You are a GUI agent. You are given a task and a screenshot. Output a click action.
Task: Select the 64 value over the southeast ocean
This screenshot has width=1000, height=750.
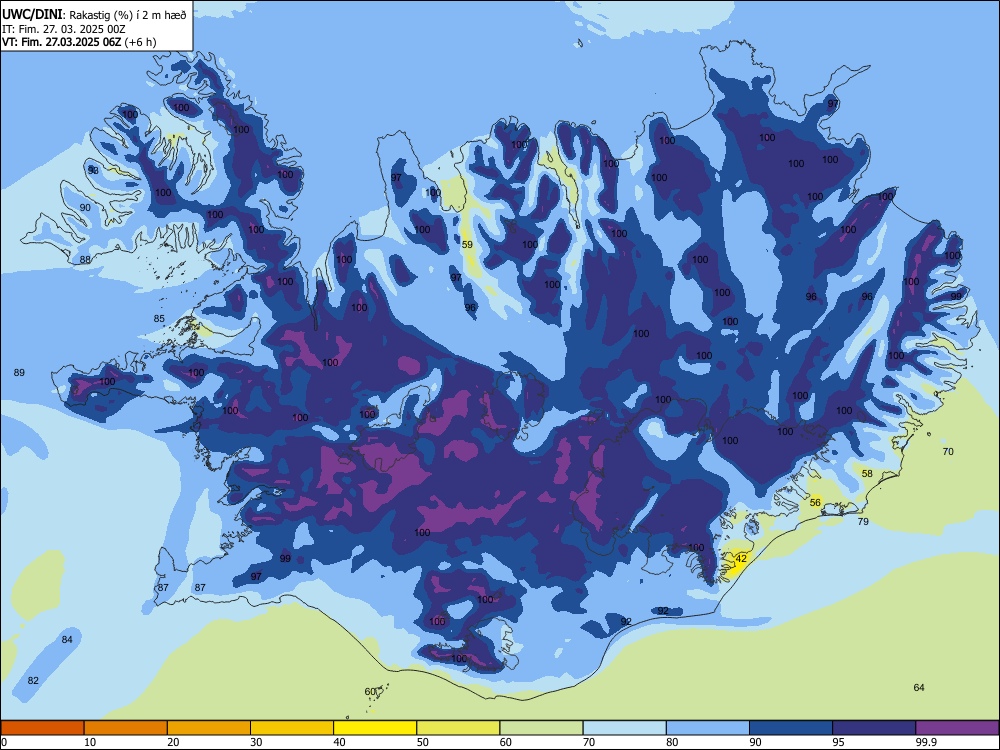point(919,688)
